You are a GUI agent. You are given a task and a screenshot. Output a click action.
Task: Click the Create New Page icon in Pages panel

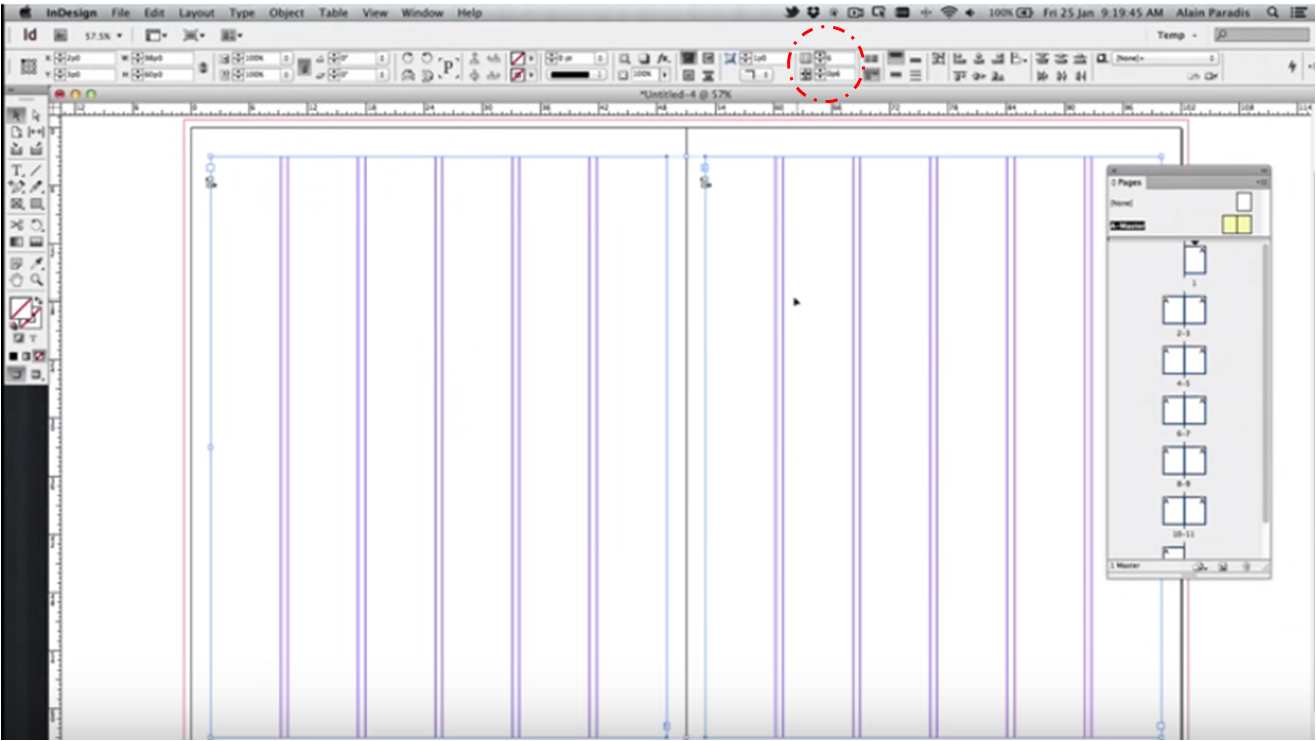click(x=1224, y=566)
